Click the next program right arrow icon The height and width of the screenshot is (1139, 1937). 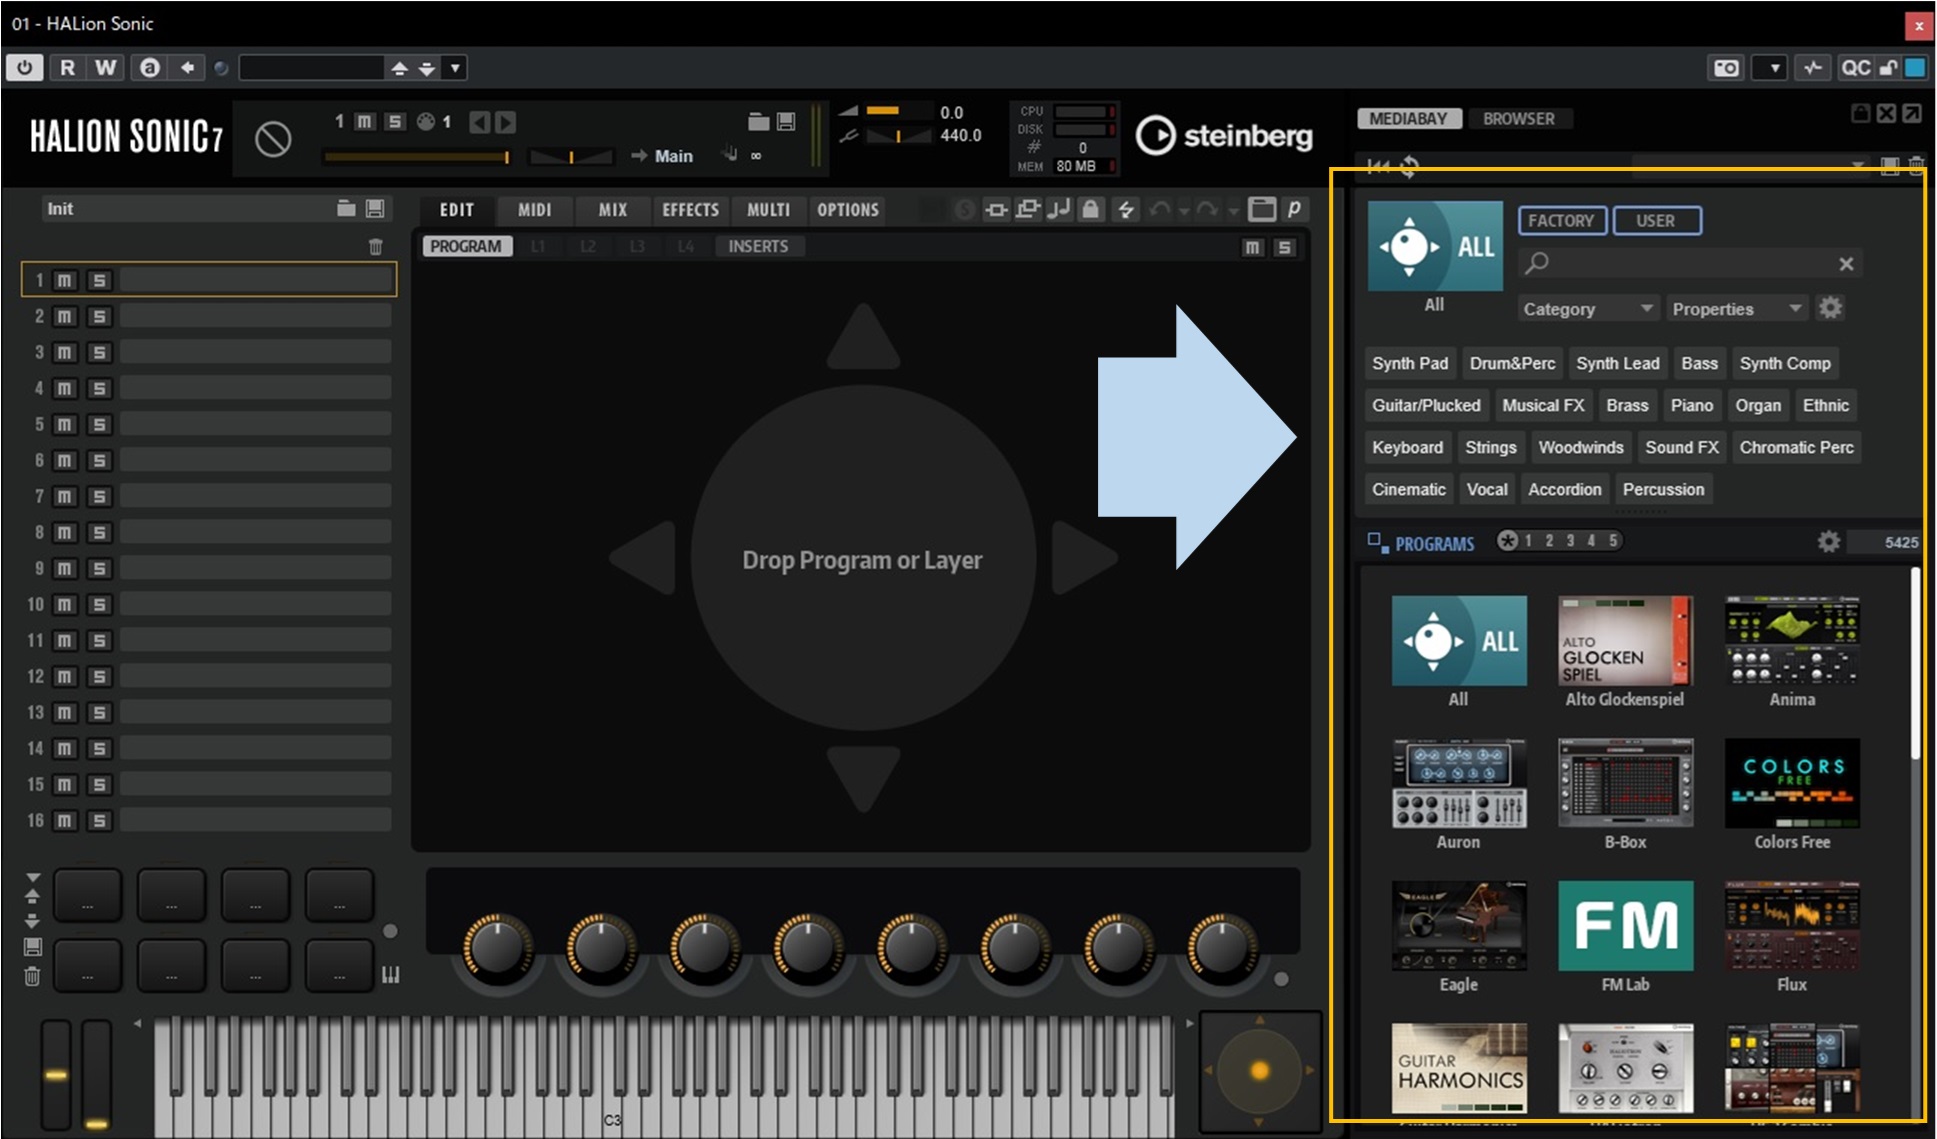pyautogui.click(x=506, y=122)
